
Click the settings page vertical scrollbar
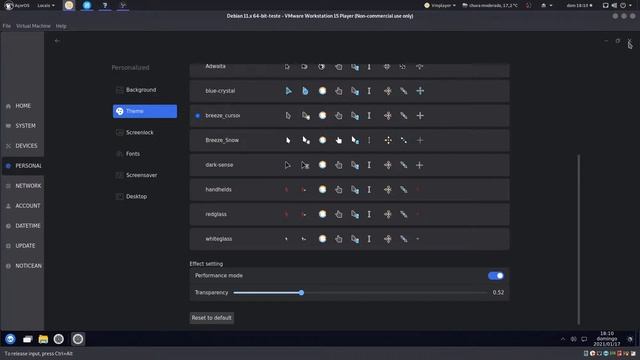point(578,239)
